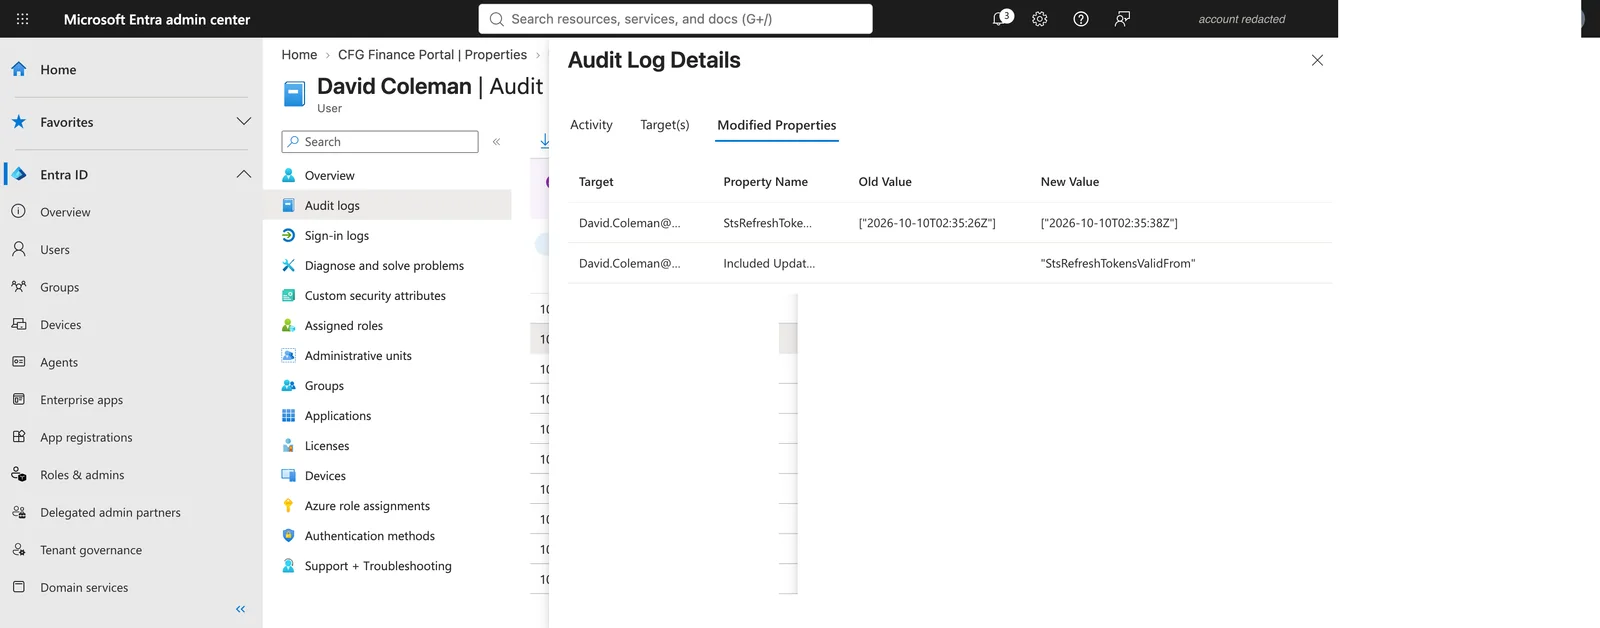Image resolution: width=1600 pixels, height=628 pixels.
Task: Switch to the Target(s) tab
Action: (x=665, y=125)
